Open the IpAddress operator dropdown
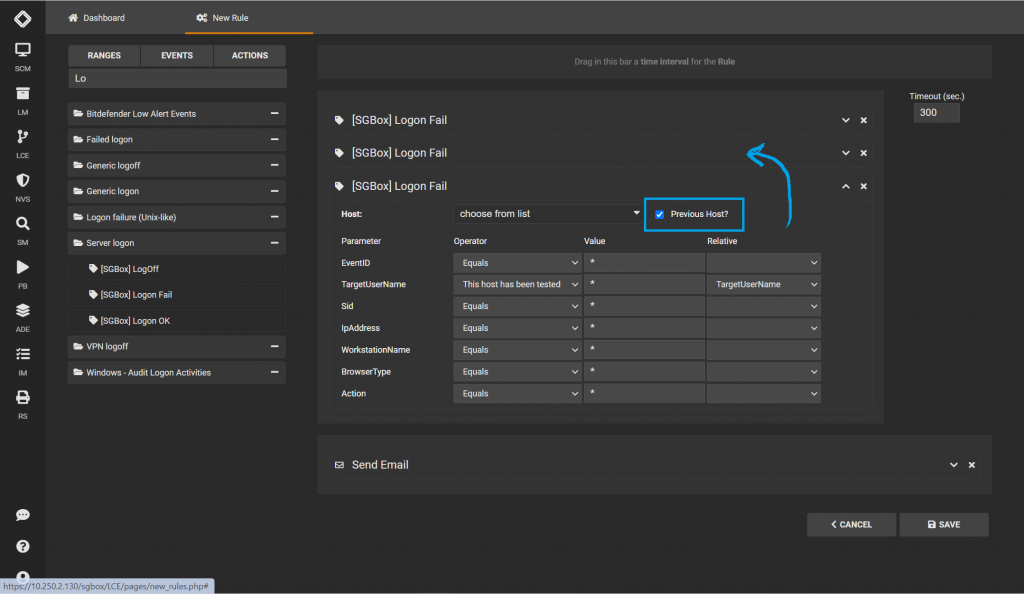The image size is (1024, 594). [517, 328]
